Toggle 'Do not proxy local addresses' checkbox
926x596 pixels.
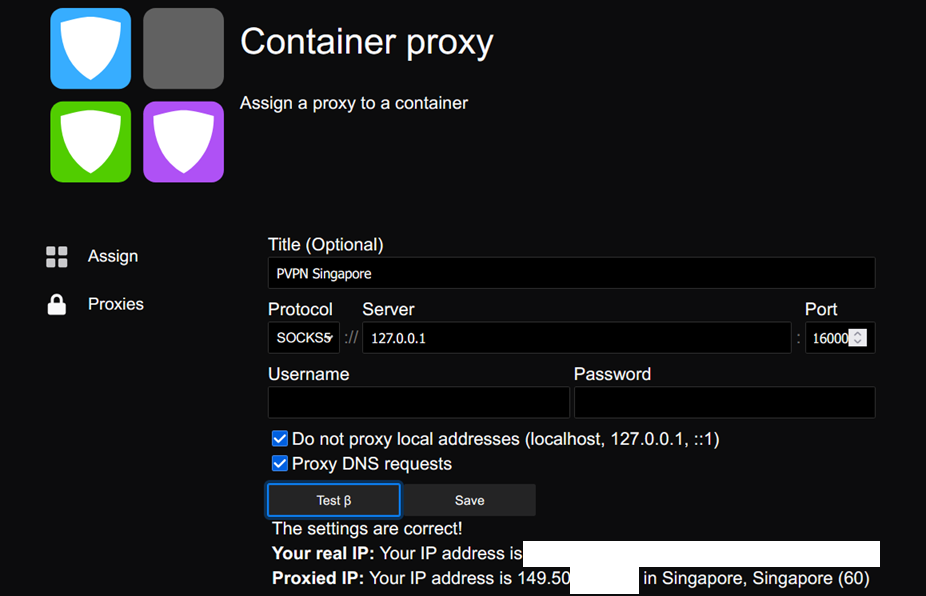280,439
